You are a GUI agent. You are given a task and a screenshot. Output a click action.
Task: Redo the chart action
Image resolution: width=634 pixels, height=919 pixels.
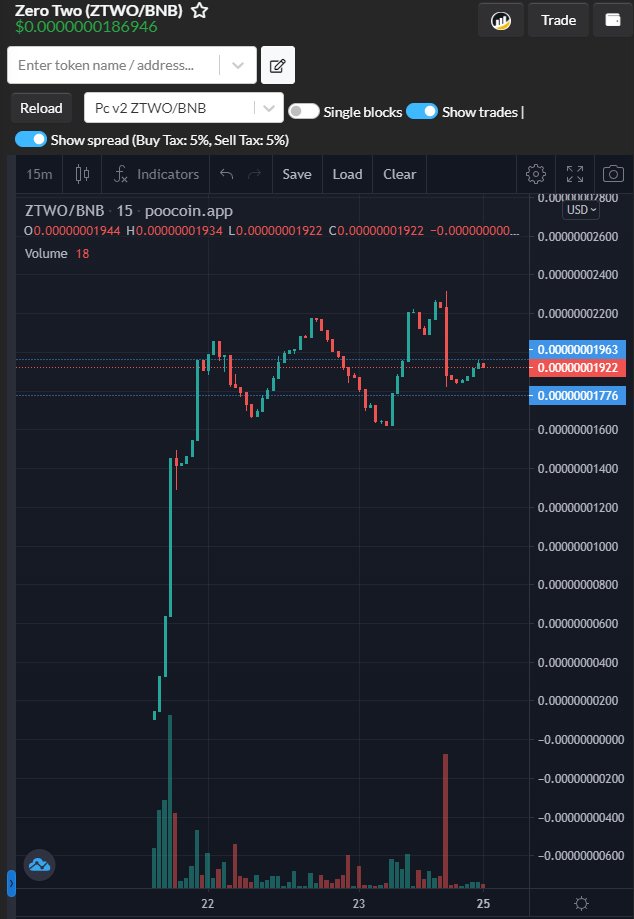coord(255,174)
